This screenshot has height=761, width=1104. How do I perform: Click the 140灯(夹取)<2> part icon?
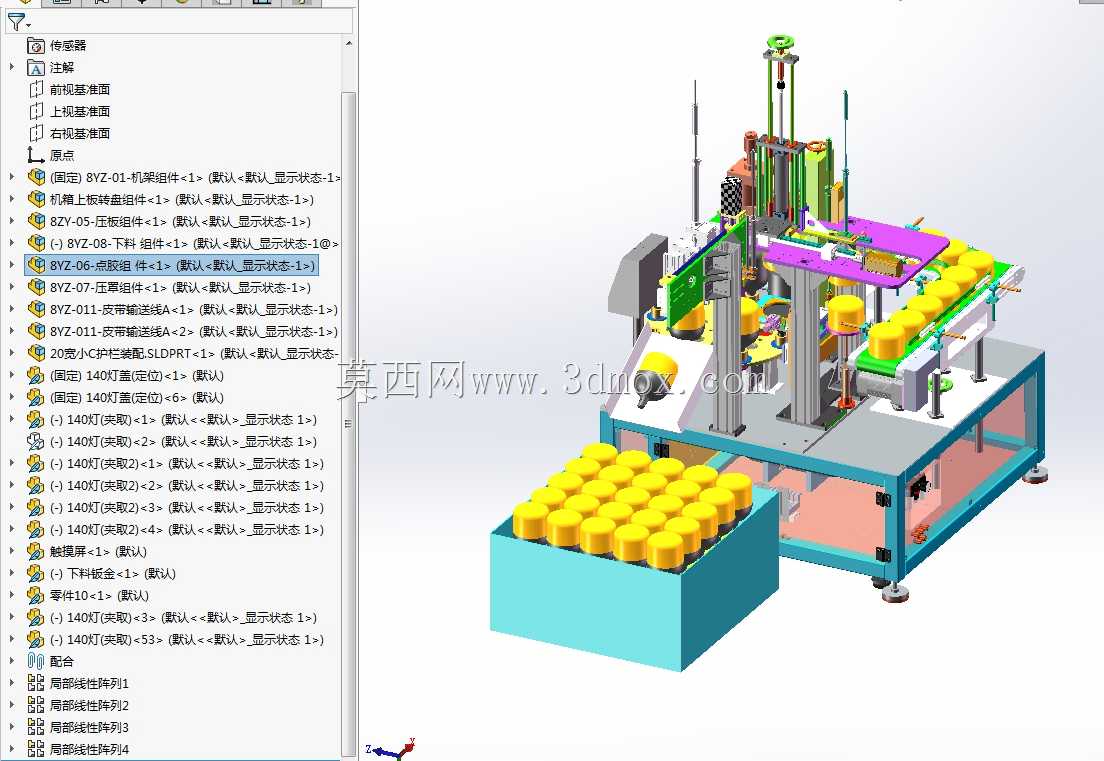pyautogui.click(x=36, y=441)
